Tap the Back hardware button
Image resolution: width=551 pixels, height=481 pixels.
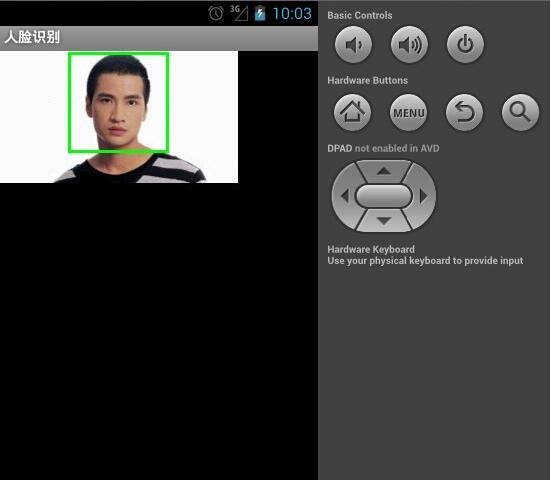464,112
